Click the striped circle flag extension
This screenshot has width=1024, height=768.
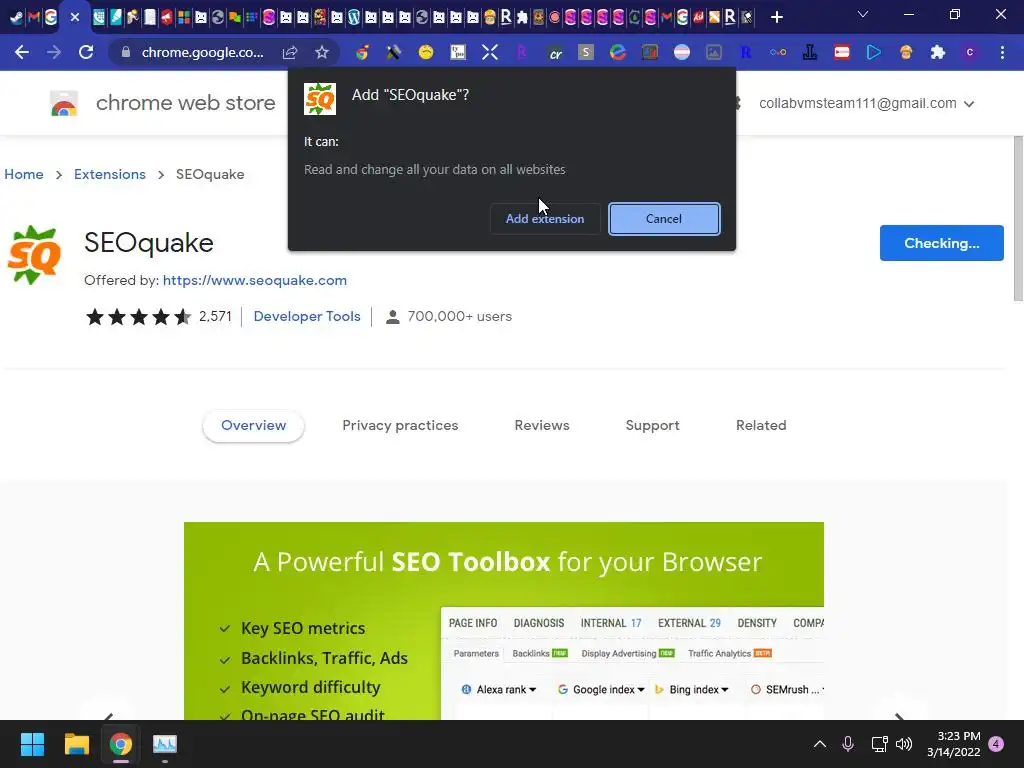(682, 52)
